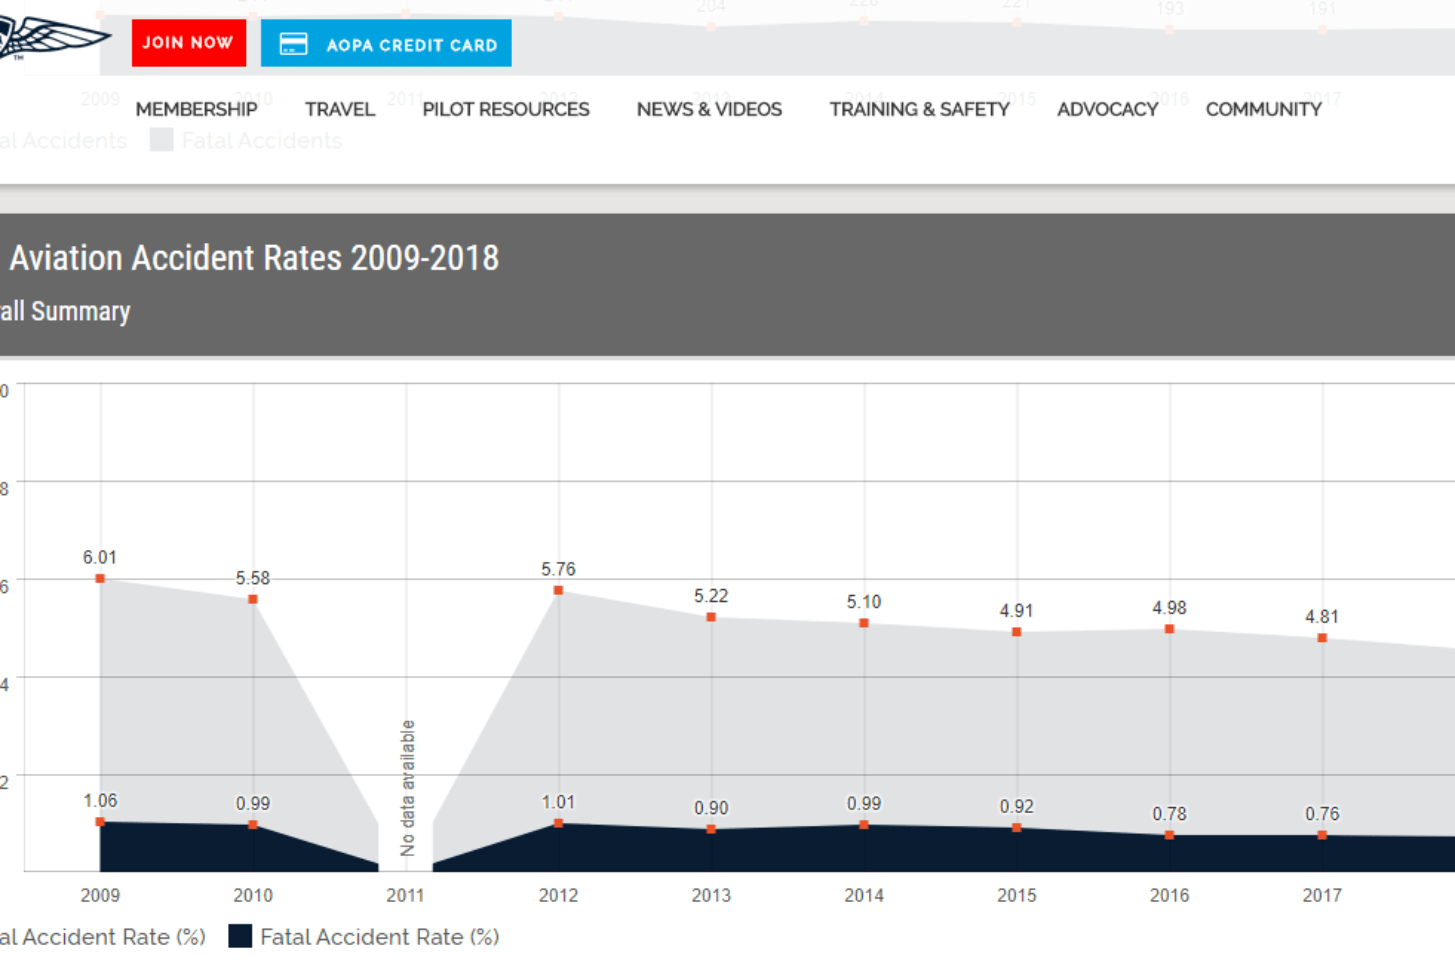
Task: Select the 2012 fatal rate point 1.01
Action: tap(558, 824)
